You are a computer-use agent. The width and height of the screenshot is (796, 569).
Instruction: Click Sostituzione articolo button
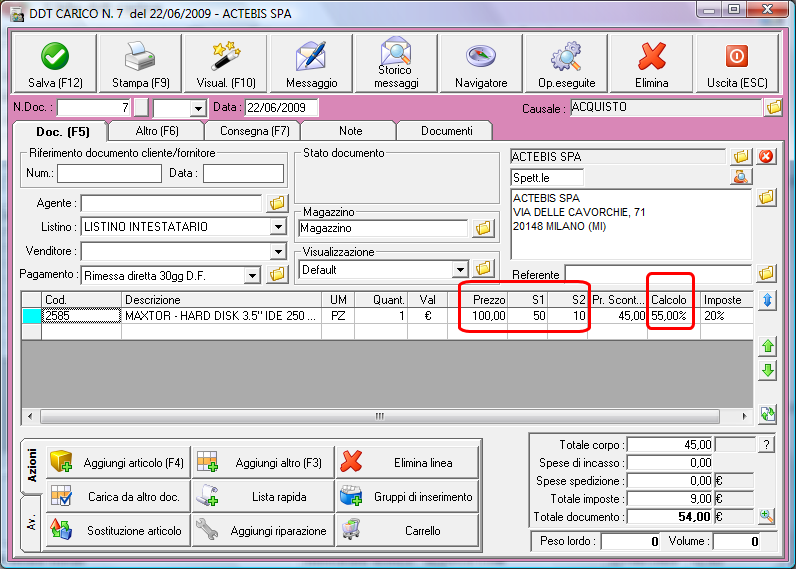pyautogui.click(x=118, y=530)
